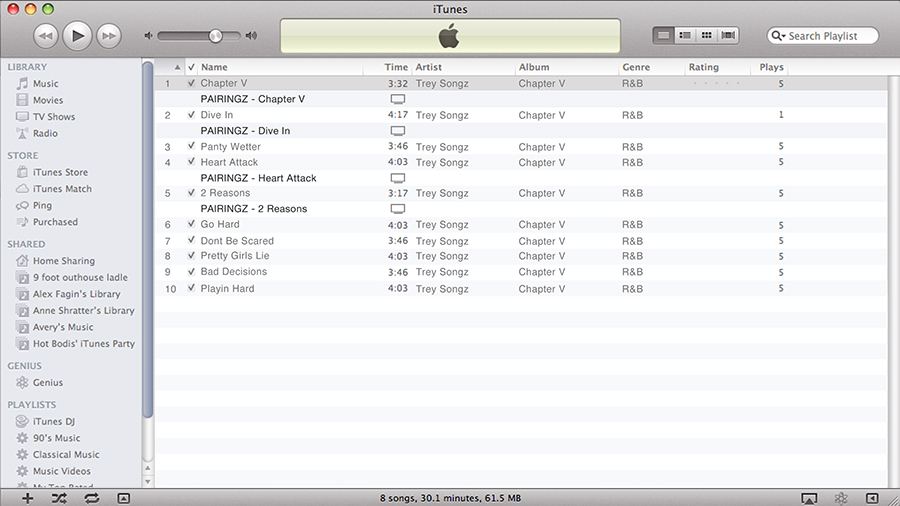900x506 pixels.
Task: Switch to grid view
Action: coord(707,36)
